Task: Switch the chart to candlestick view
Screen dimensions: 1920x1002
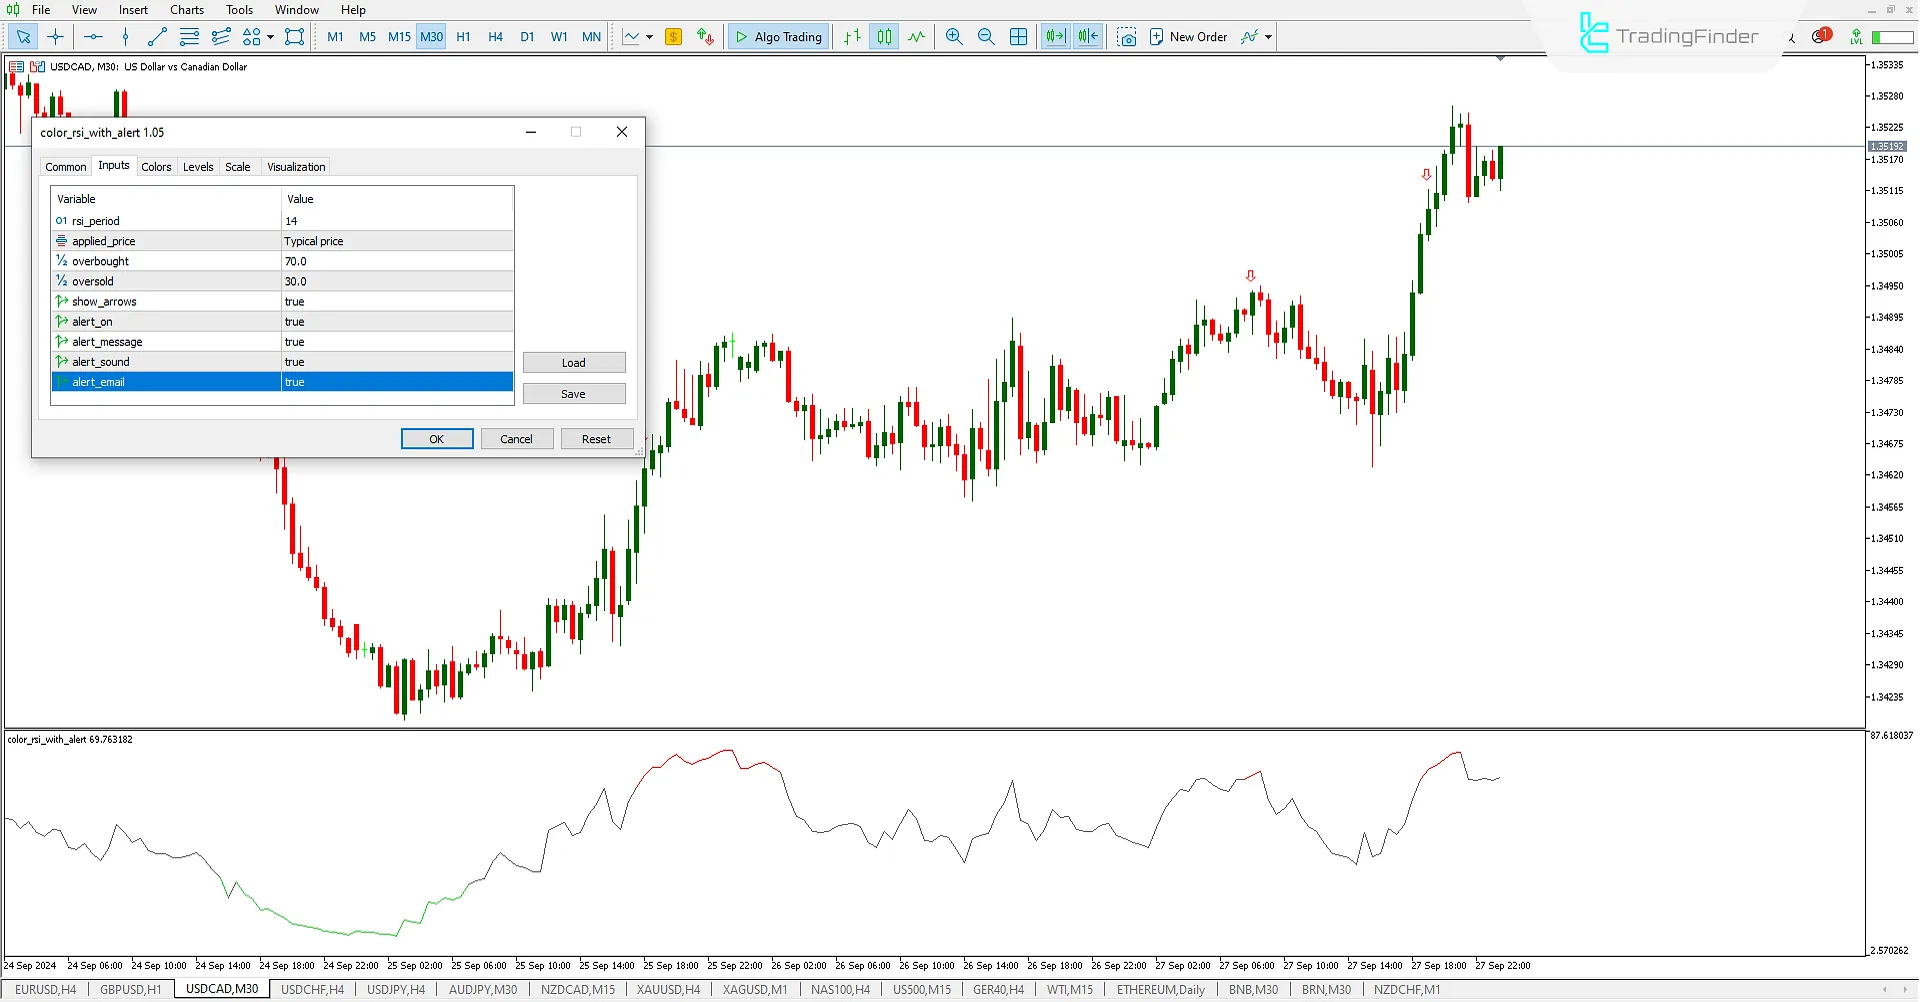Action: click(884, 36)
